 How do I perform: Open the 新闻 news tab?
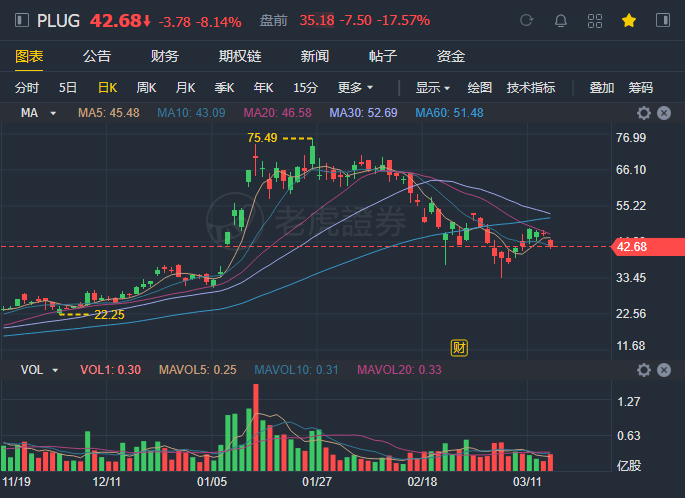pyautogui.click(x=315, y=56)
